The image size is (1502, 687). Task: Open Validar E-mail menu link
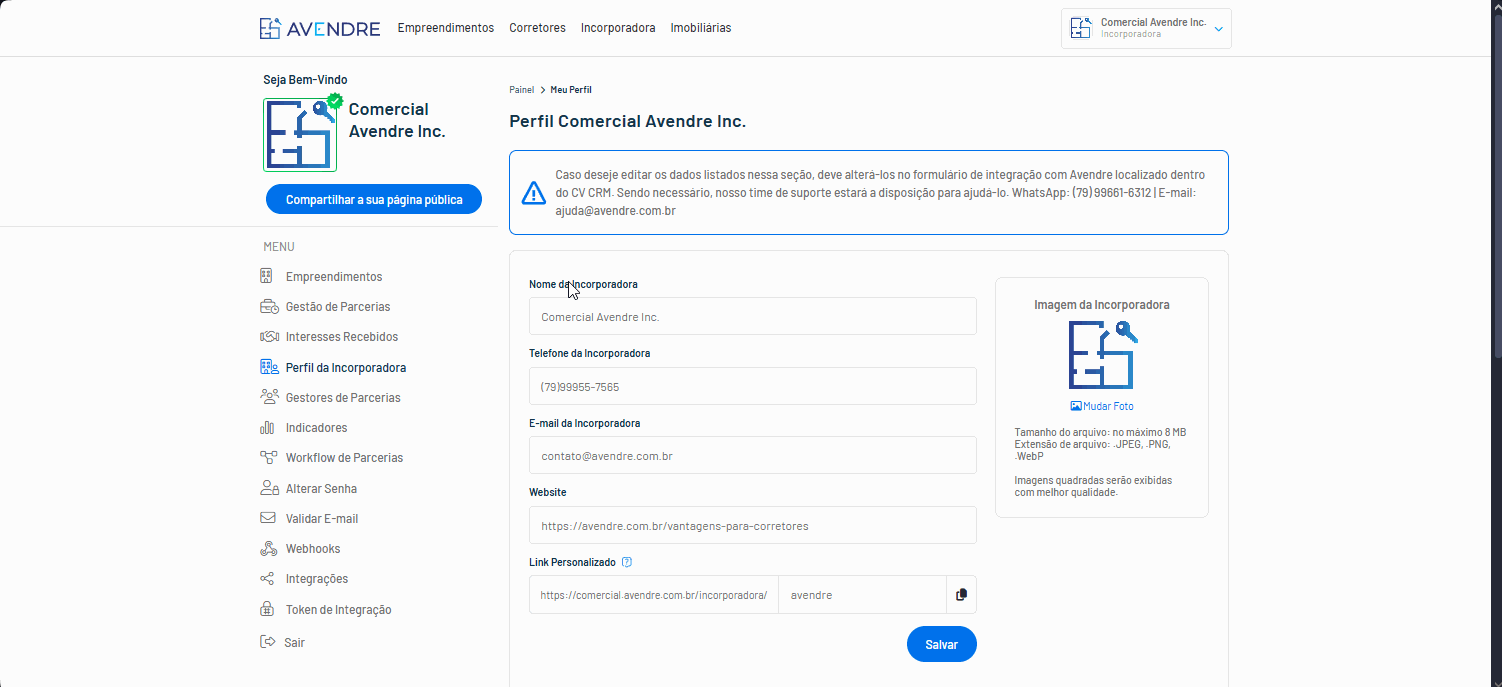click(x=322, y=518)
